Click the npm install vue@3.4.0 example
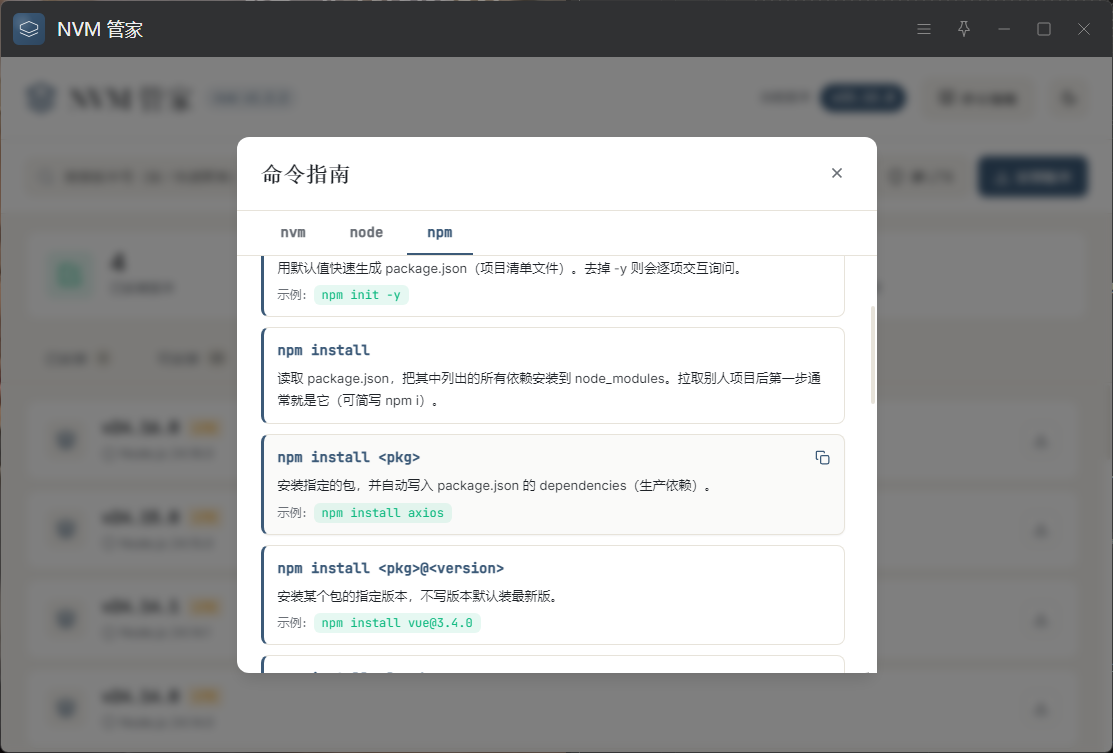The width and height of the screenshot is (1113, 753). [397, 623]
